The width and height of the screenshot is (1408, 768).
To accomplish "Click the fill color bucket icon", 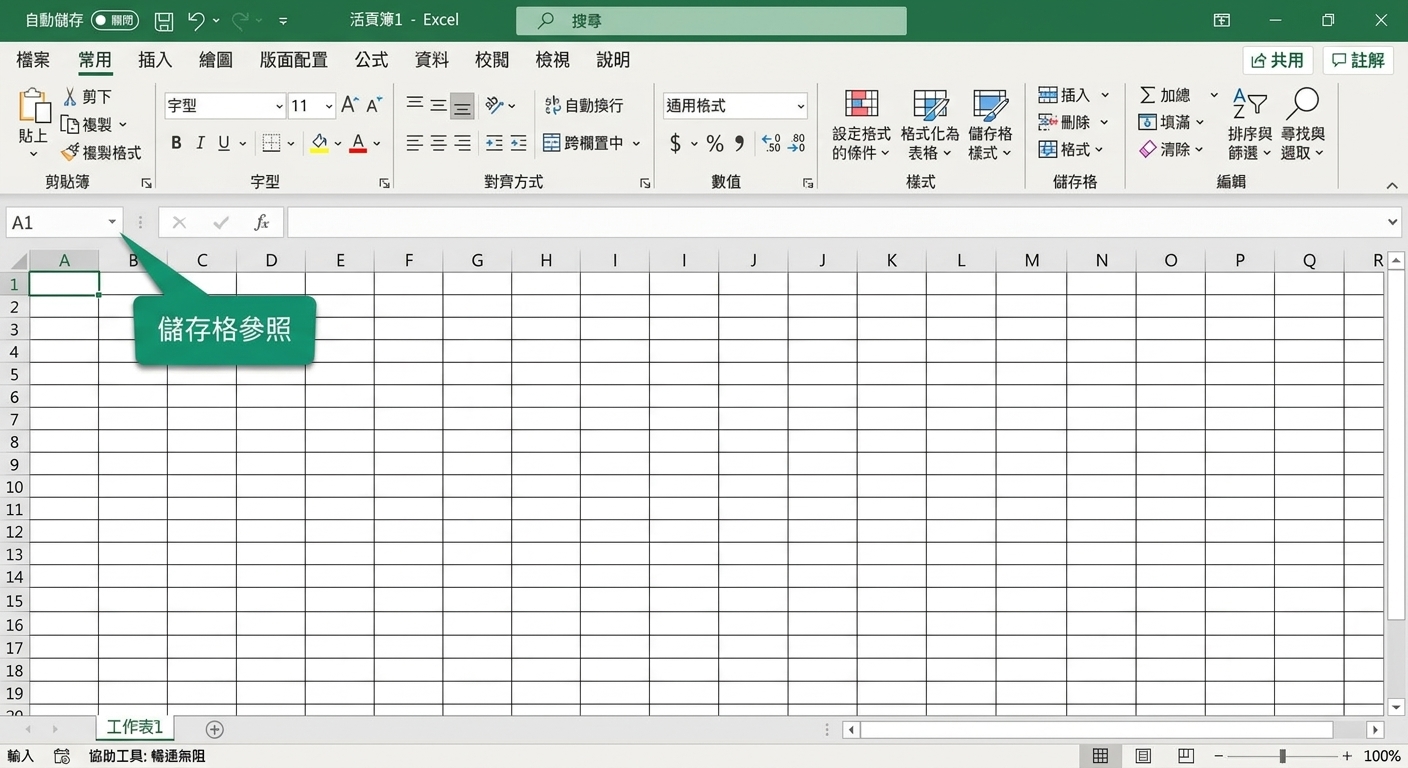I will tap(319, 143).
